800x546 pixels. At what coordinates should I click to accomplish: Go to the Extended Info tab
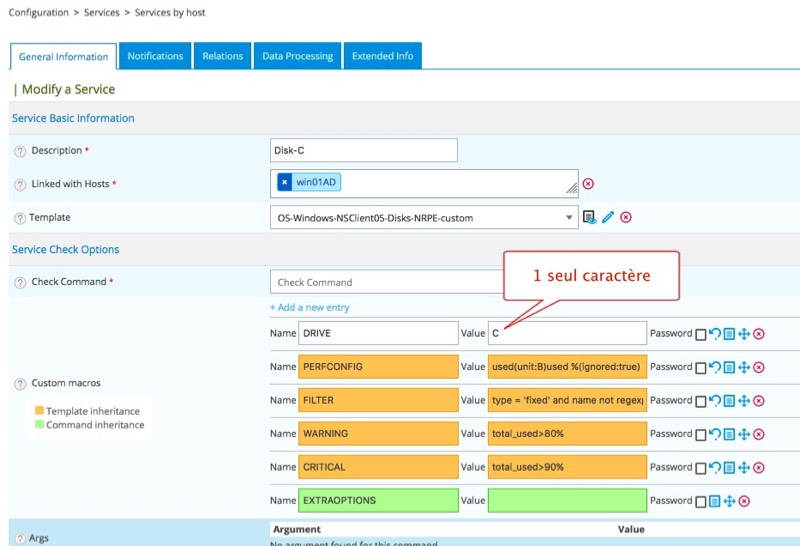pos(382,56)
